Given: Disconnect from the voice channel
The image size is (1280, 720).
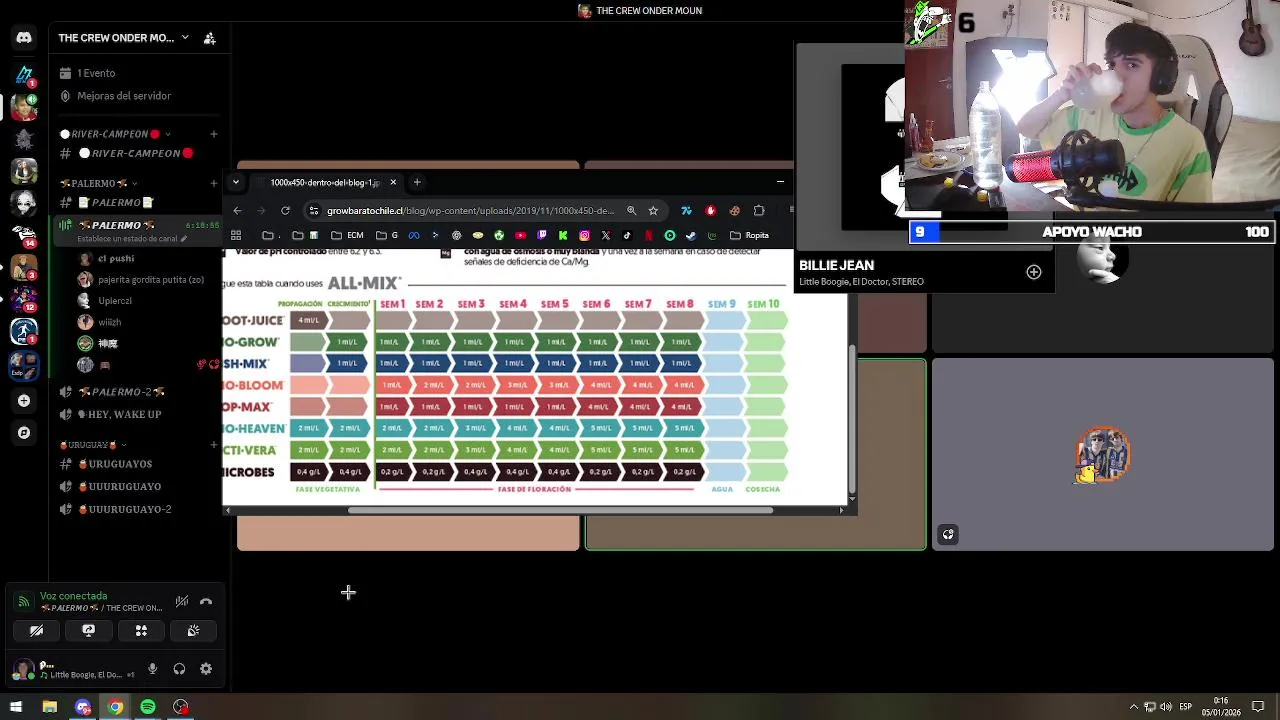Looking at the screenshot, I should tap(206, 601).
